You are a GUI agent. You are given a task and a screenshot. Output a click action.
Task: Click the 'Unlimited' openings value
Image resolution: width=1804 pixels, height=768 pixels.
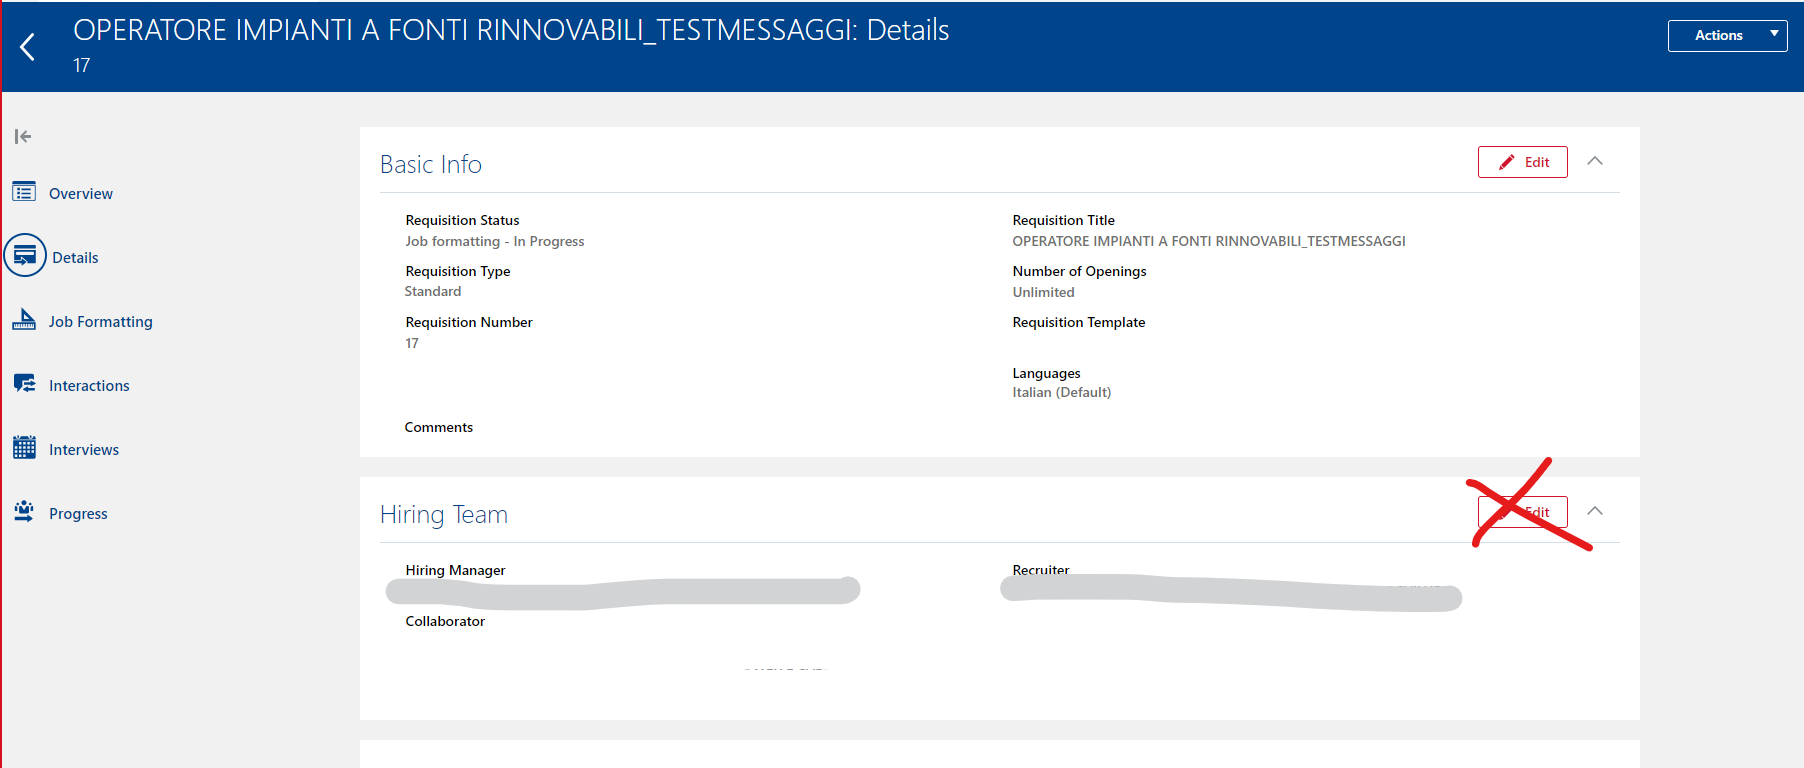click(x=1043, y=292)
